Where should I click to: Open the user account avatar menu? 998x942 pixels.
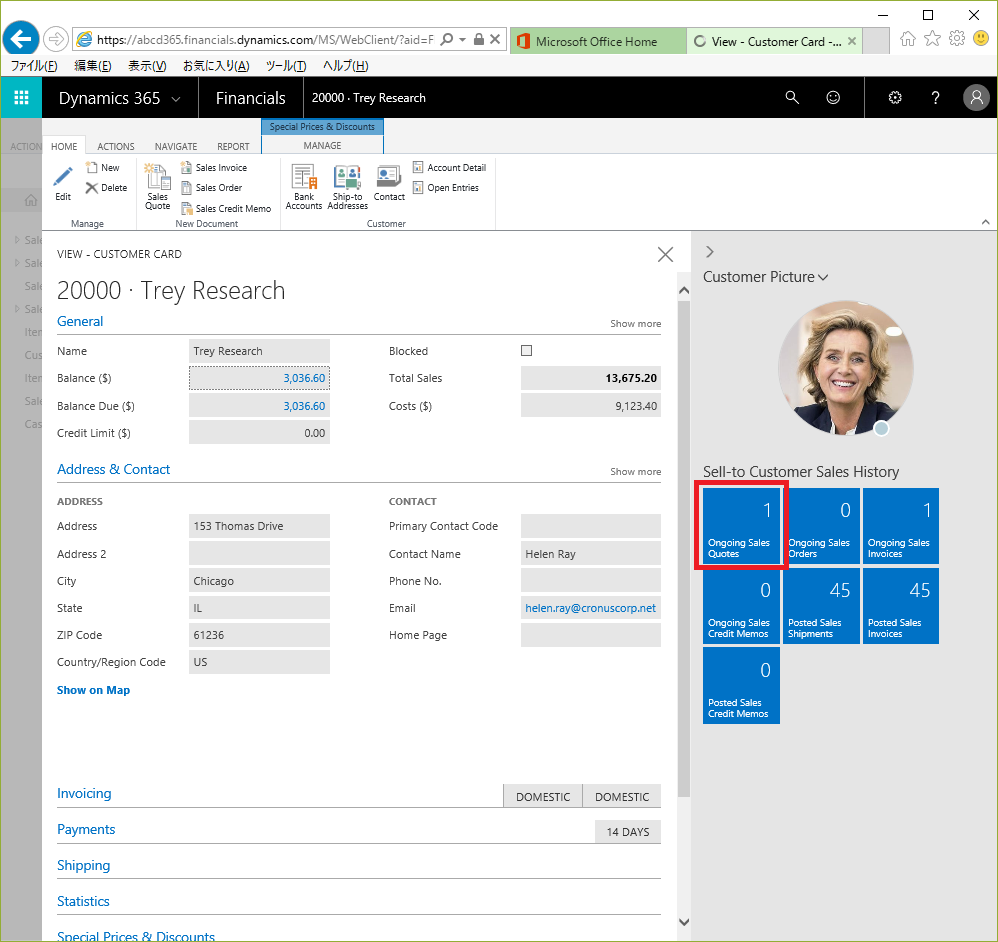[976, 97]
